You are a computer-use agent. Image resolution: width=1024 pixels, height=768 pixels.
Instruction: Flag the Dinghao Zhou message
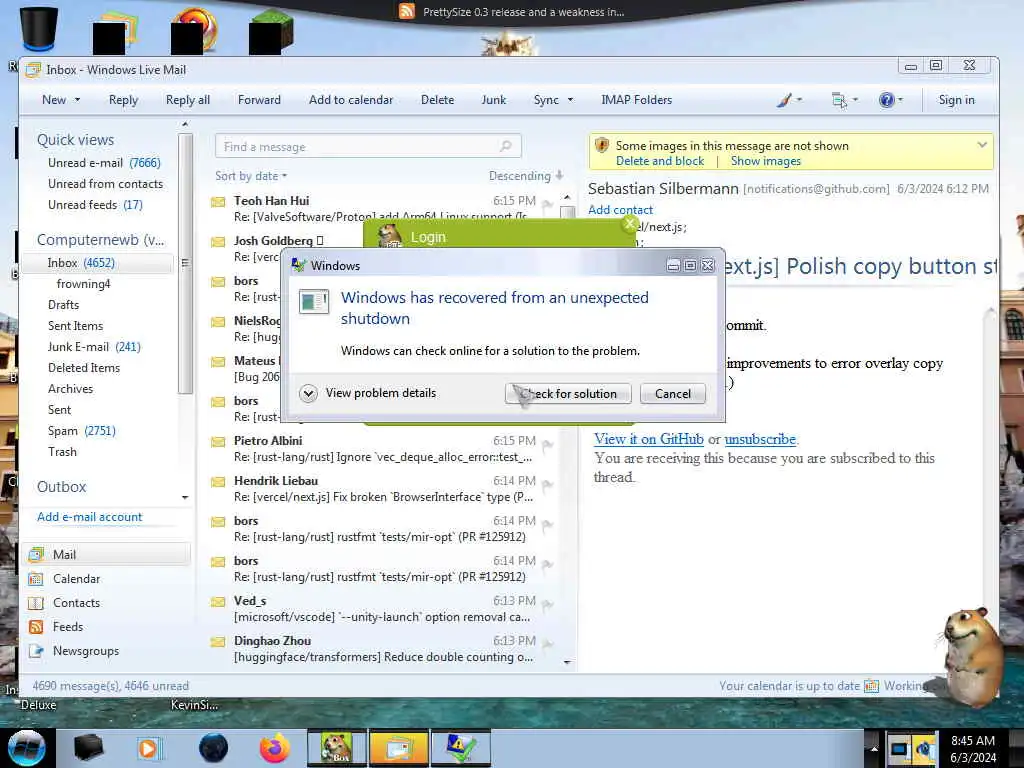547,645
